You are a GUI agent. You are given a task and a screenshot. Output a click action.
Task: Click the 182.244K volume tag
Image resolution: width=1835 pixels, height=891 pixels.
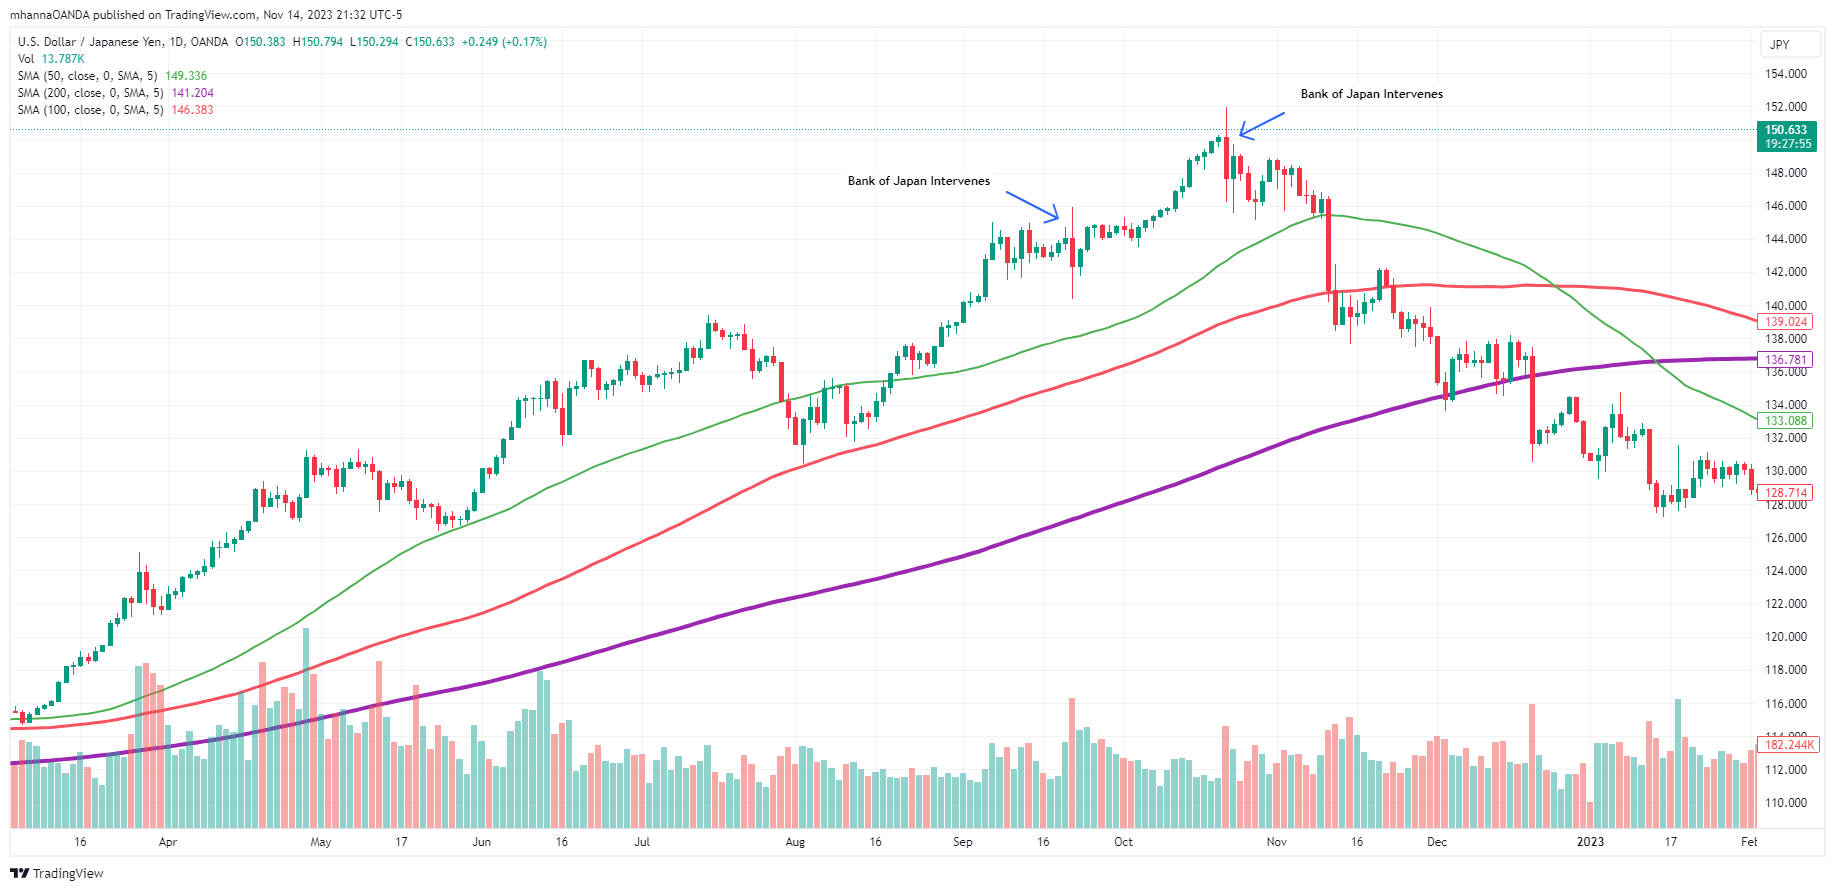(x=1789, y=745)
